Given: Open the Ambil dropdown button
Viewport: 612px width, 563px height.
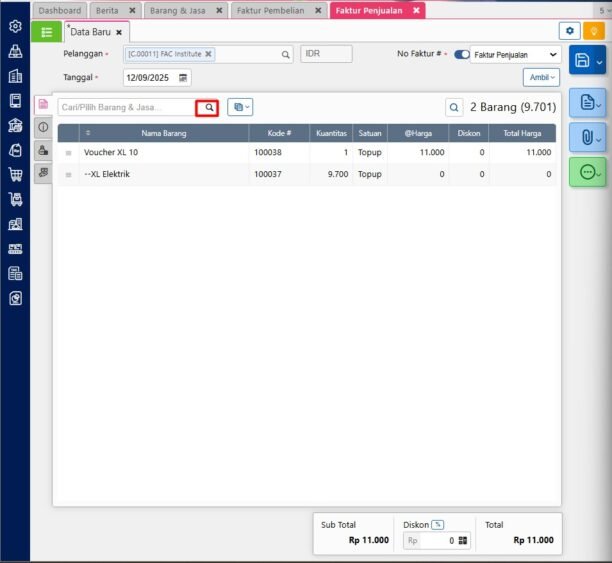Looking at the screenshot, I should coord(541,77).
